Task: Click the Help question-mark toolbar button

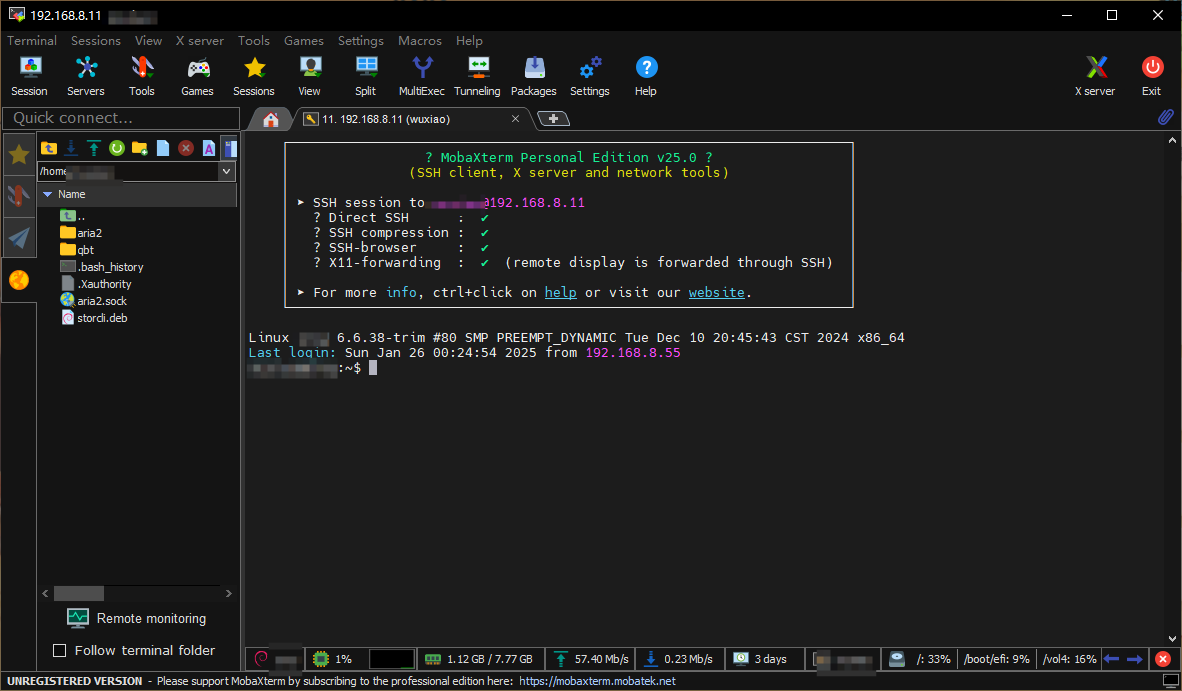Action: click(x=646, y=76)
